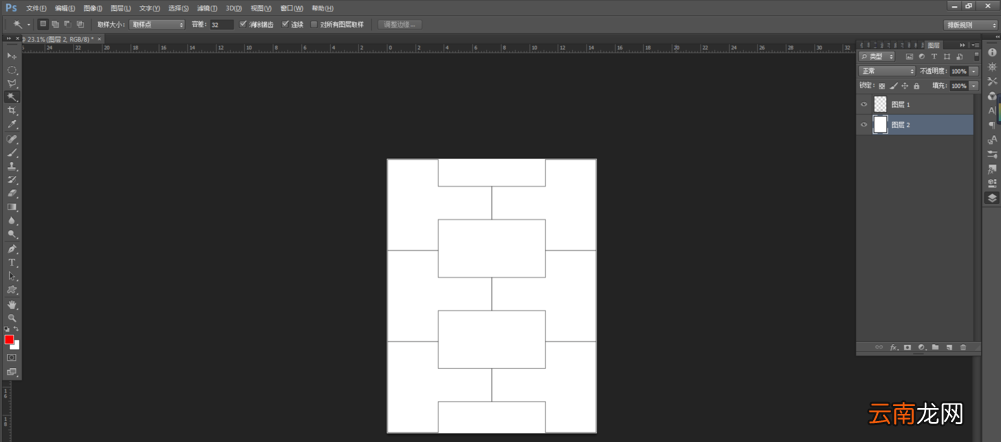Open the blend mode 正常 dropdown
Screen dimensions: 1001x442
click(887, 71)
